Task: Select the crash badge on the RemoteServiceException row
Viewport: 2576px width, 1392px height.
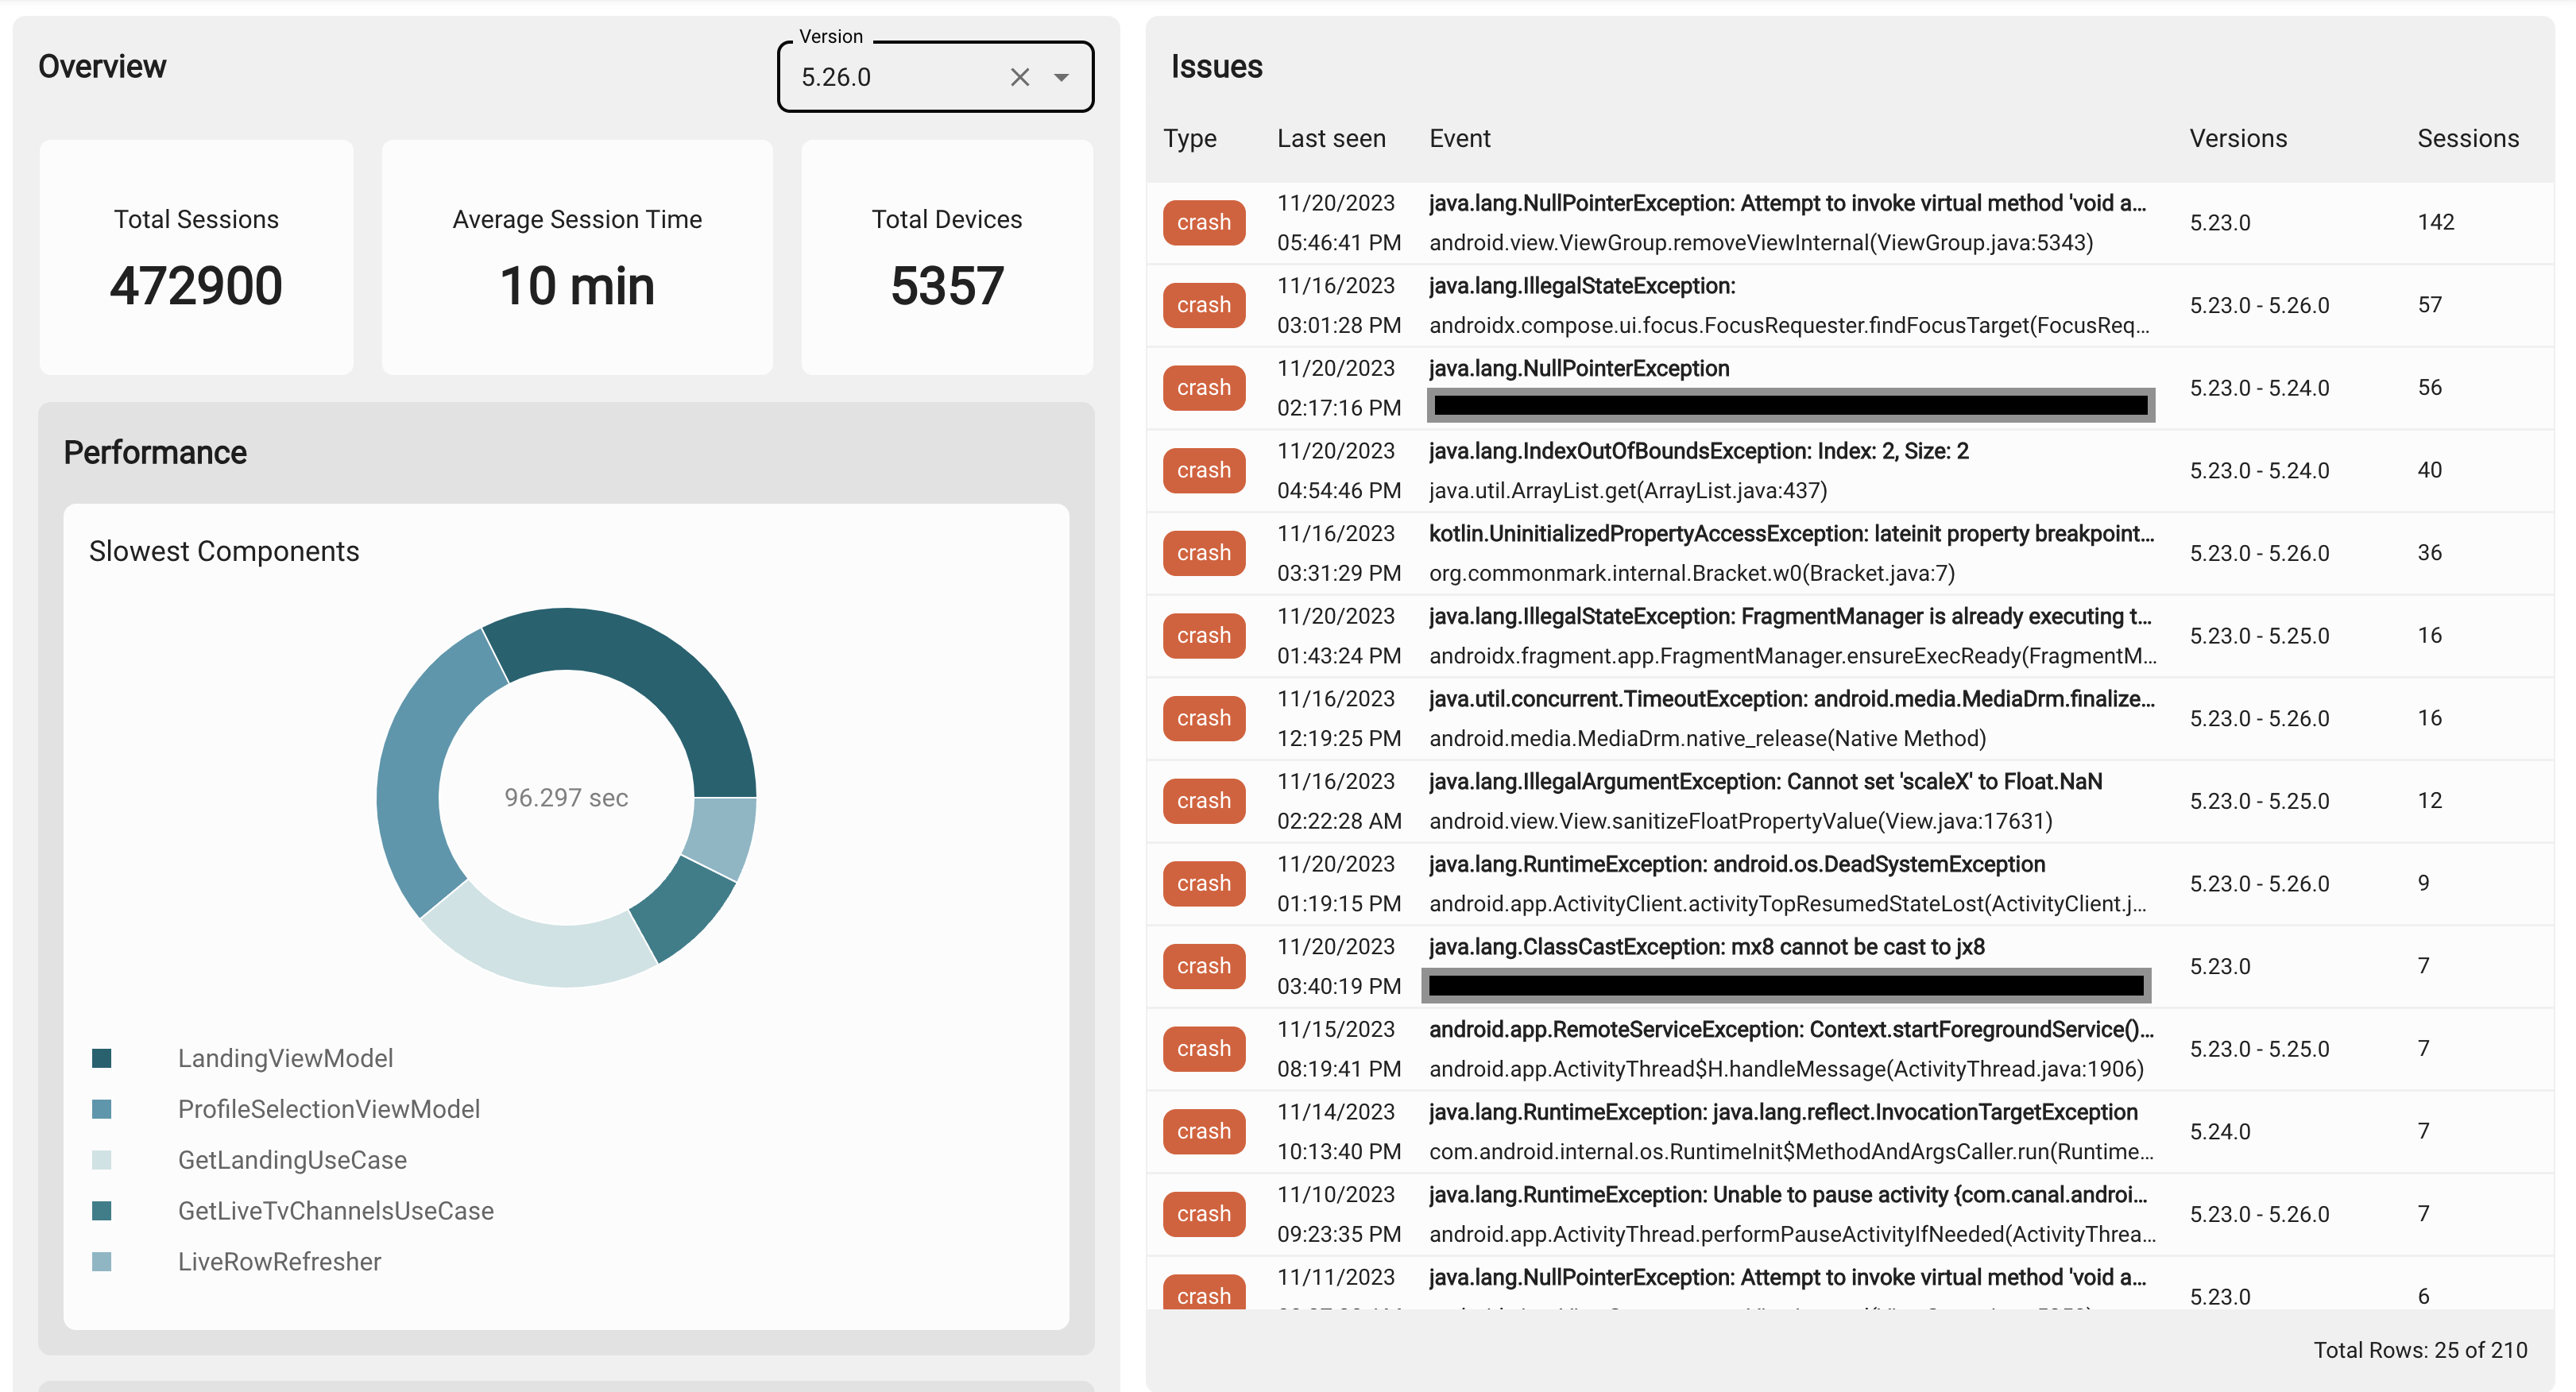Action: click(x=1204, y=1048)
